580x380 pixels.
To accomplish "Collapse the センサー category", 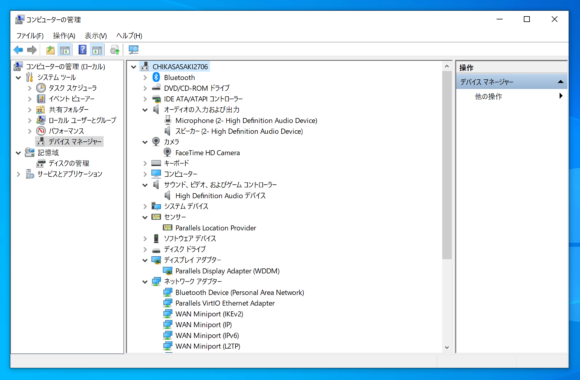I will coord(145,217).
